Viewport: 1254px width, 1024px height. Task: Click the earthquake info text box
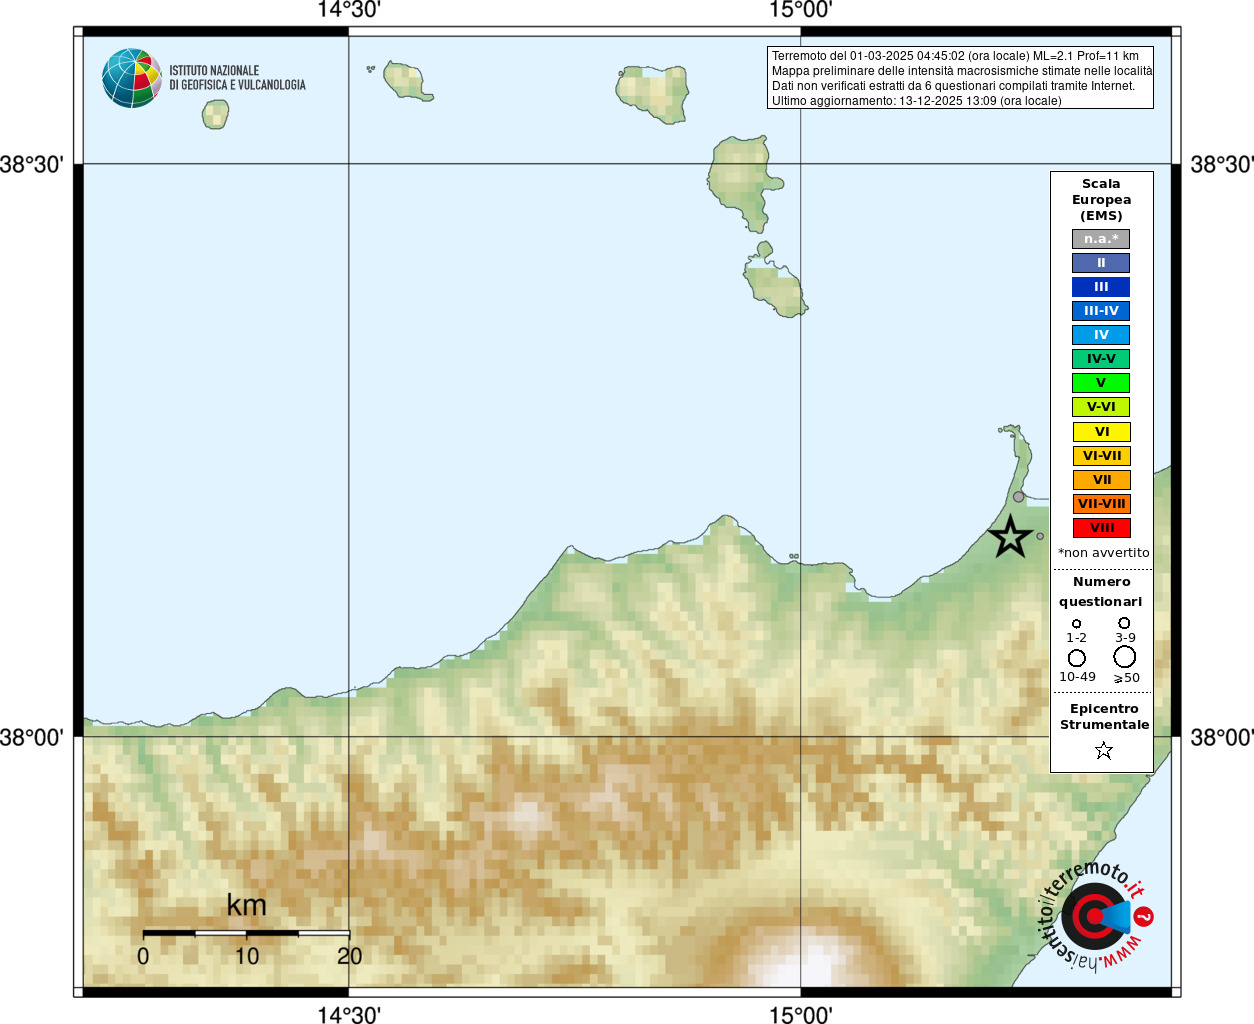point(960,78)
